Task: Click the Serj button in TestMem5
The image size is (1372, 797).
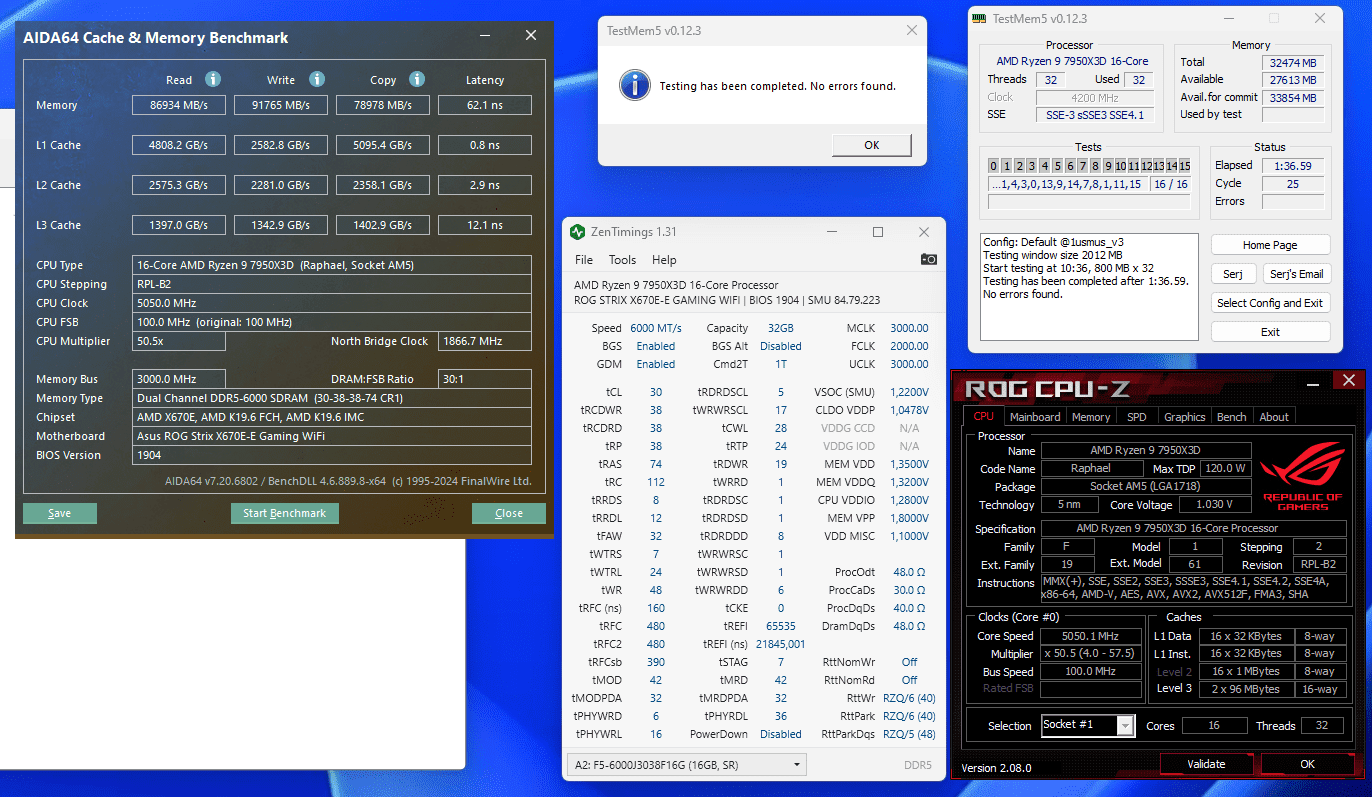Action: point(1233,274)
